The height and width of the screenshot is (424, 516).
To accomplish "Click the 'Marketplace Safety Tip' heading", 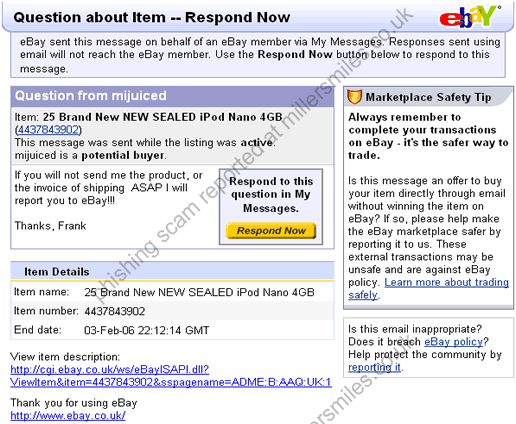I will coord(428,97).
